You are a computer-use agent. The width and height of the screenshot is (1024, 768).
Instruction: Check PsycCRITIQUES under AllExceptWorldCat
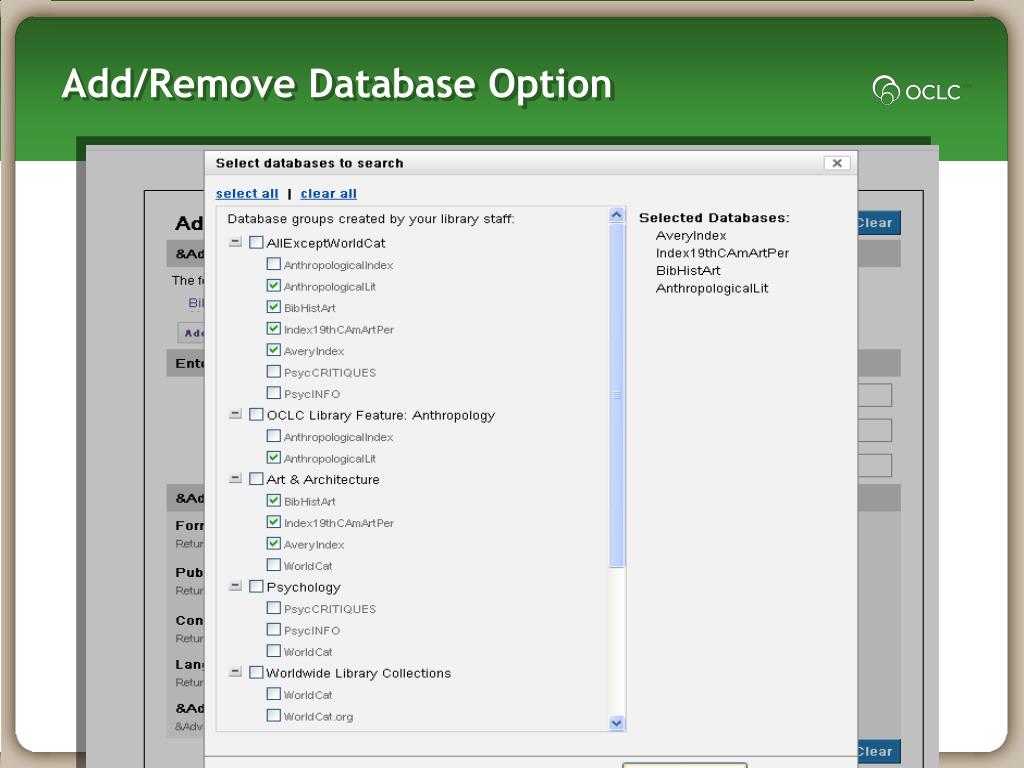274,372
